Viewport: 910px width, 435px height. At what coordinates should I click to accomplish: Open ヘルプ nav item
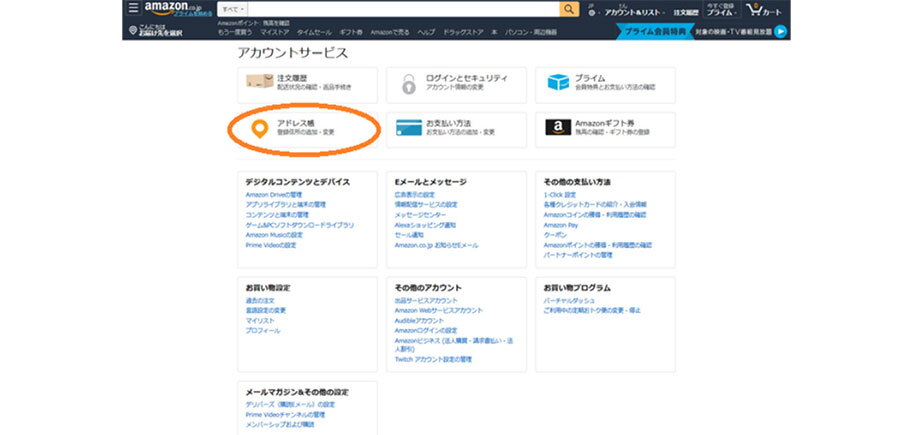[x=426, y=32]
